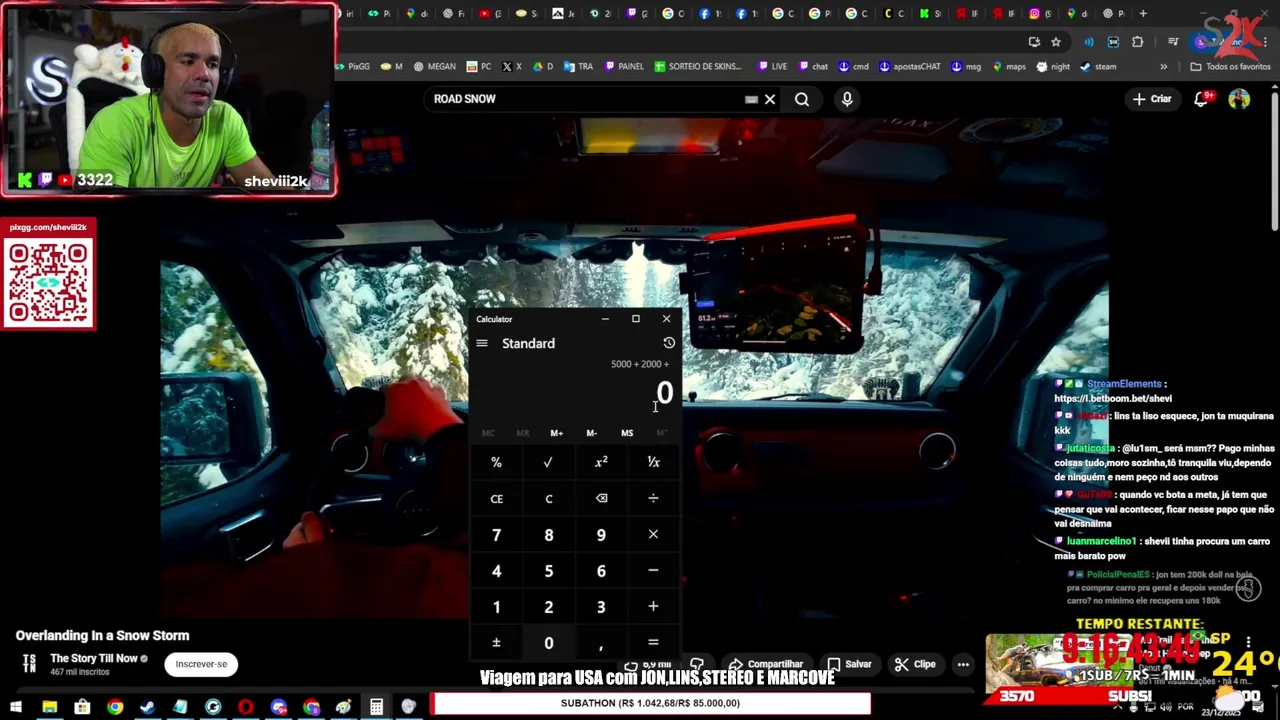Screen dimensions: 1280x720
Task: Open File Explorer from taskbar
Action: point(49,707)
